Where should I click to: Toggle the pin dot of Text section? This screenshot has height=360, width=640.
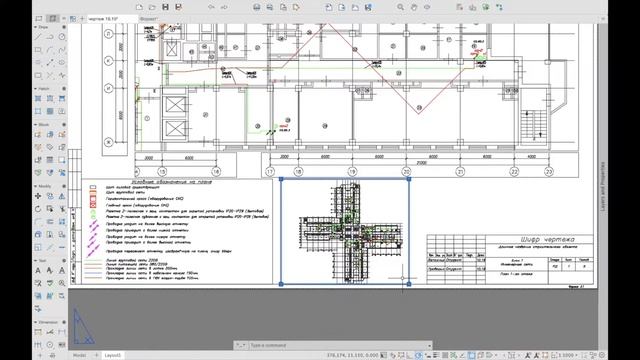64,260
